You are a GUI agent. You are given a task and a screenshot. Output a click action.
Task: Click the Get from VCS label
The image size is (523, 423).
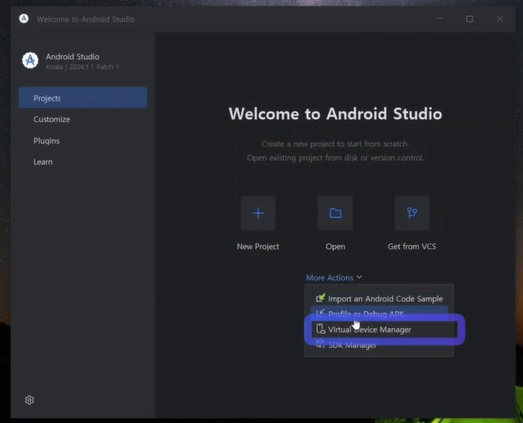click(412, 247)
